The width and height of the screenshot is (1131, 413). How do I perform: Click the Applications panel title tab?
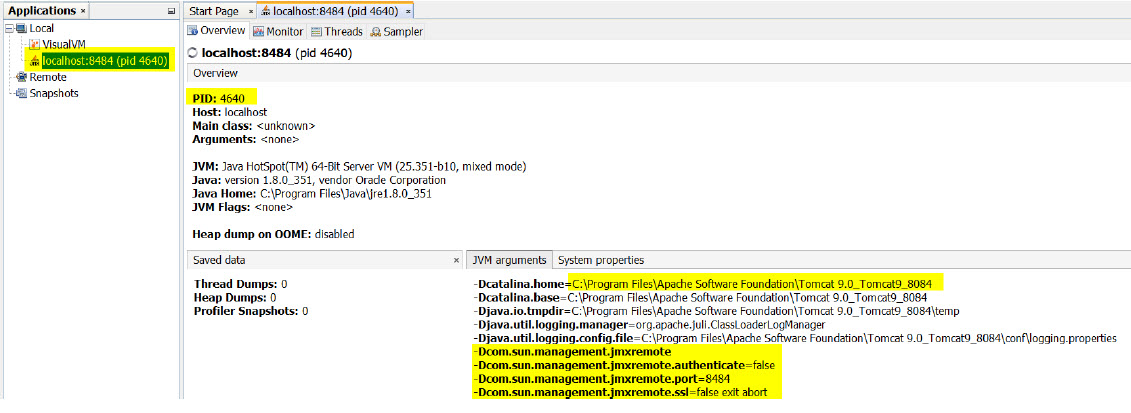(x=46, y=12)
